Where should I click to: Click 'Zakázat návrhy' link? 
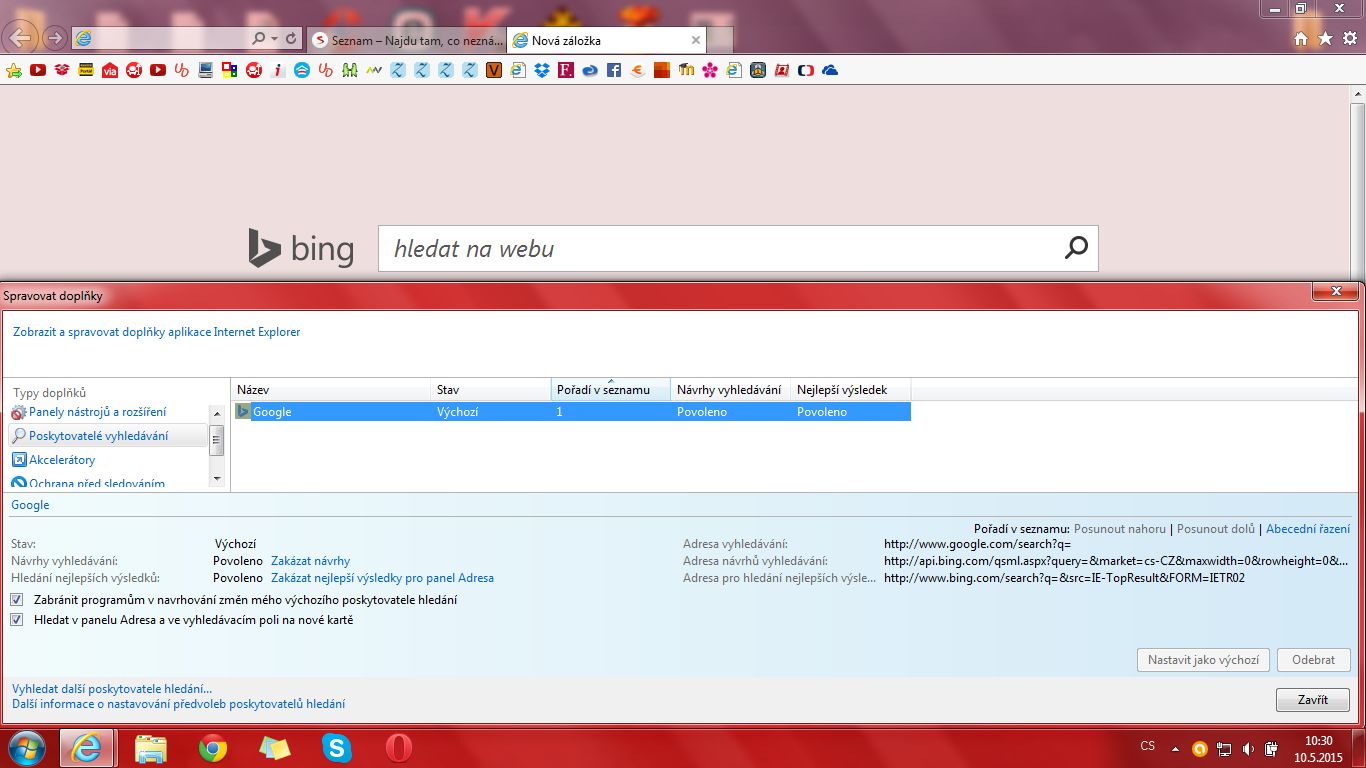(x=310, y=561)
